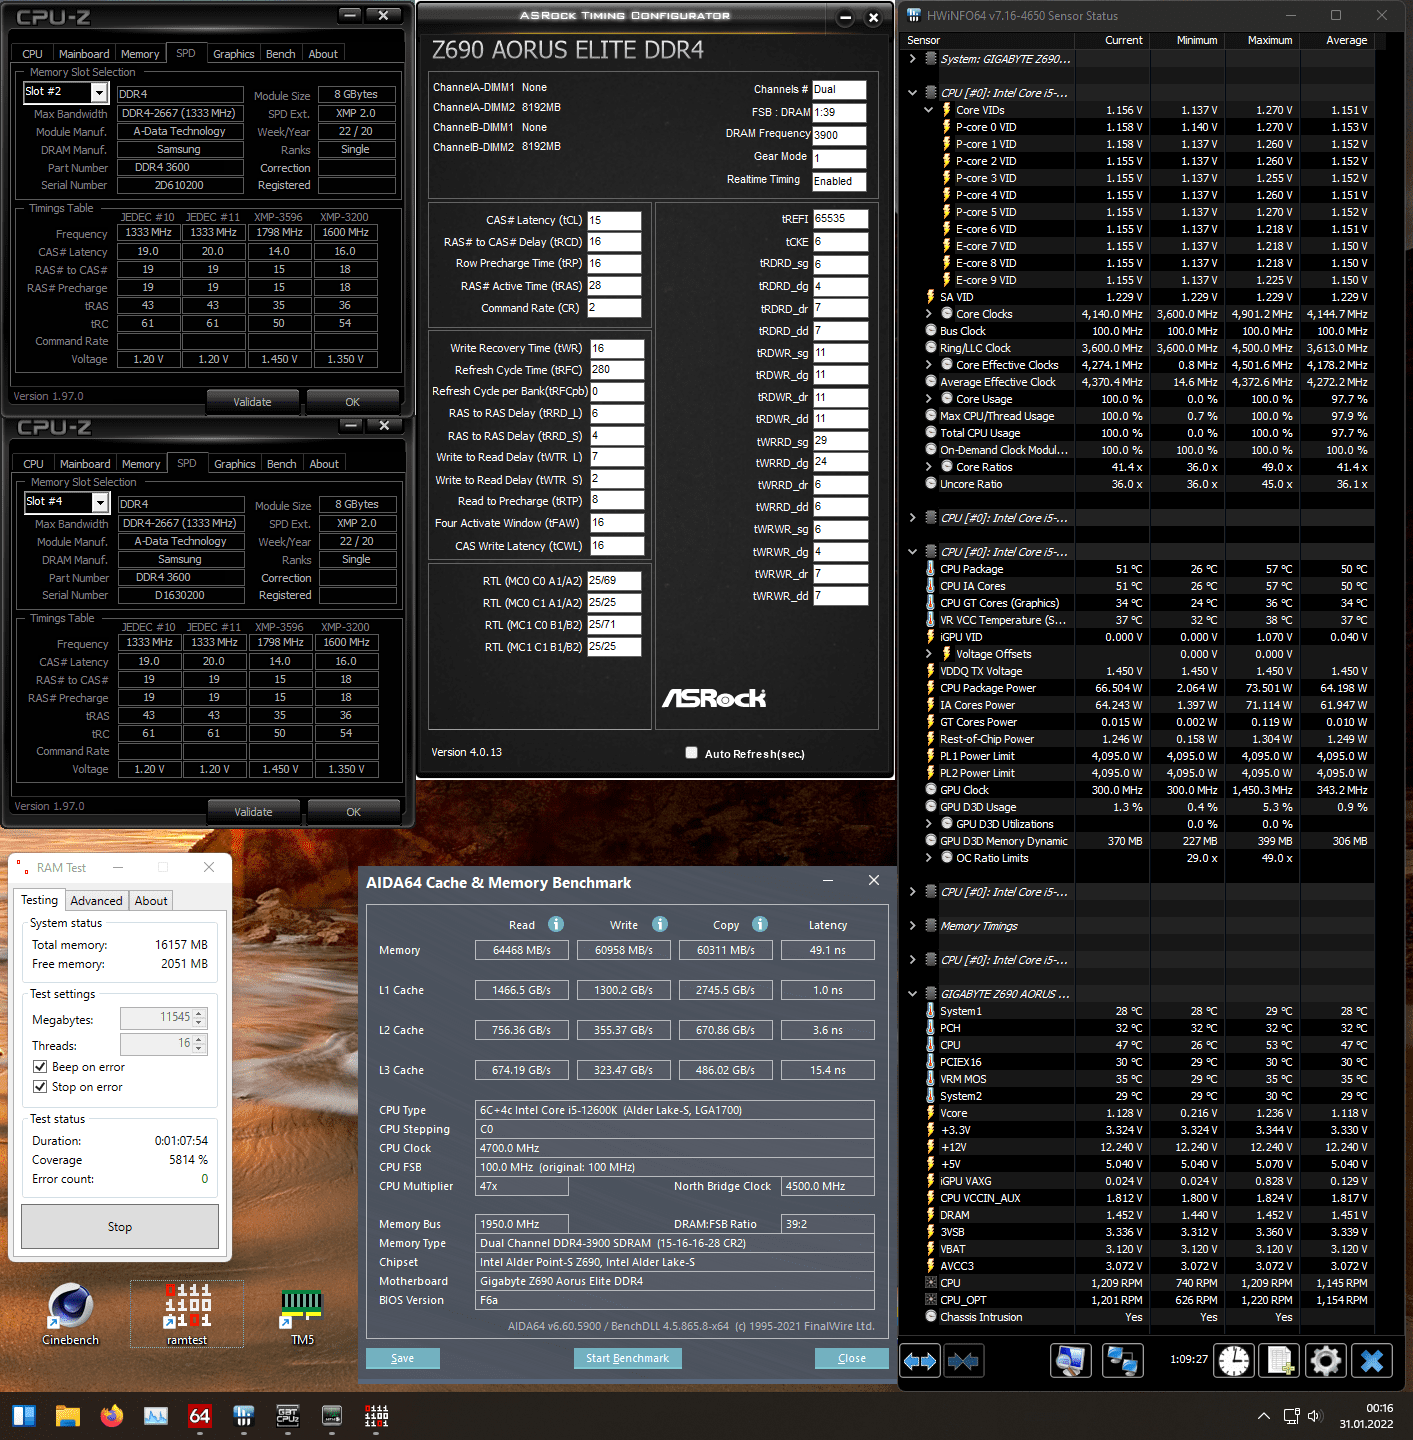
Task: Click the performance graph taskbar icon
Action: click(x=156, y=1416)
